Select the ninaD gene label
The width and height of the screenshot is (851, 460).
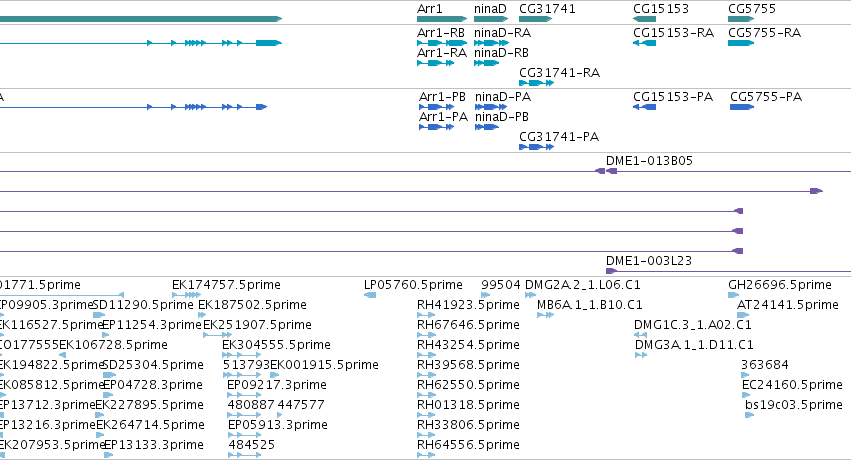(x=490, y=9)
